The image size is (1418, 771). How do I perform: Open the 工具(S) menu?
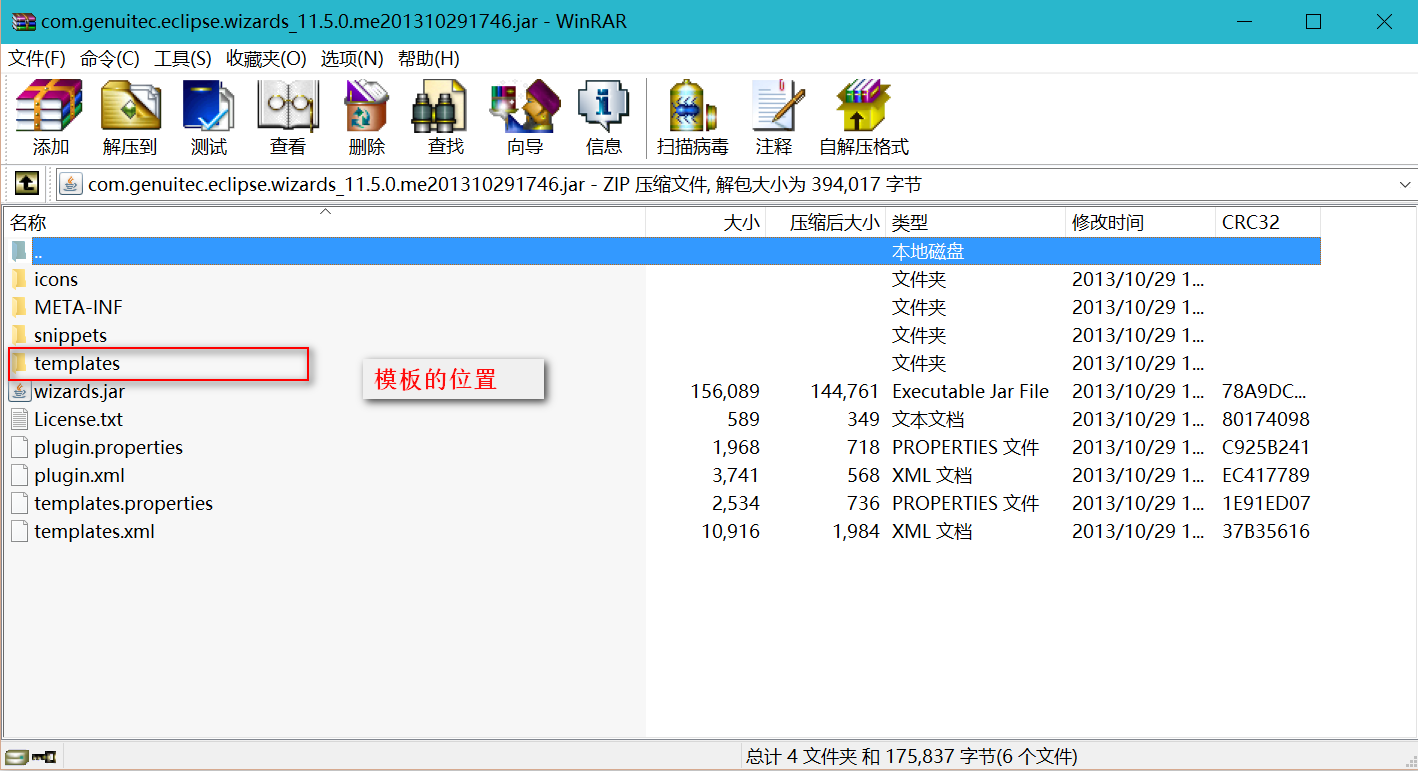tap(183, 58)
